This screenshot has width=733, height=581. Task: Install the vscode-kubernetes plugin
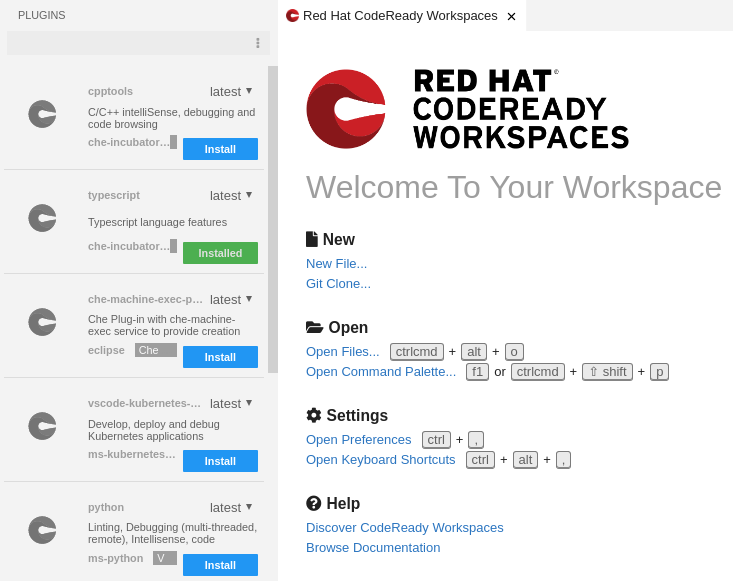coord(220,461)
